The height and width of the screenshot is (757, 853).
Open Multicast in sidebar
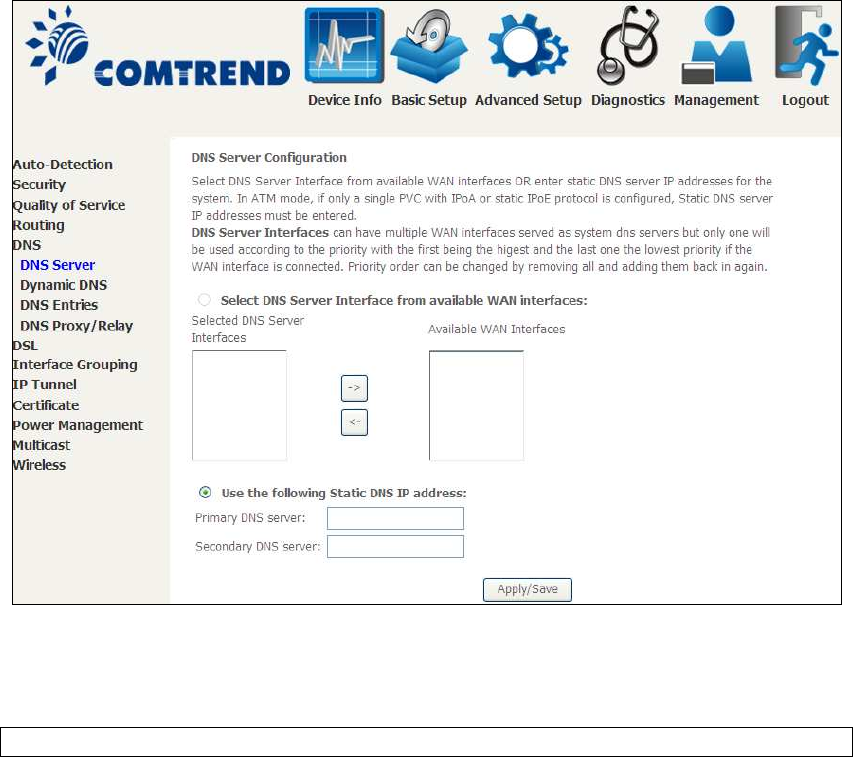pyautogui.click(x=41, y=445)
